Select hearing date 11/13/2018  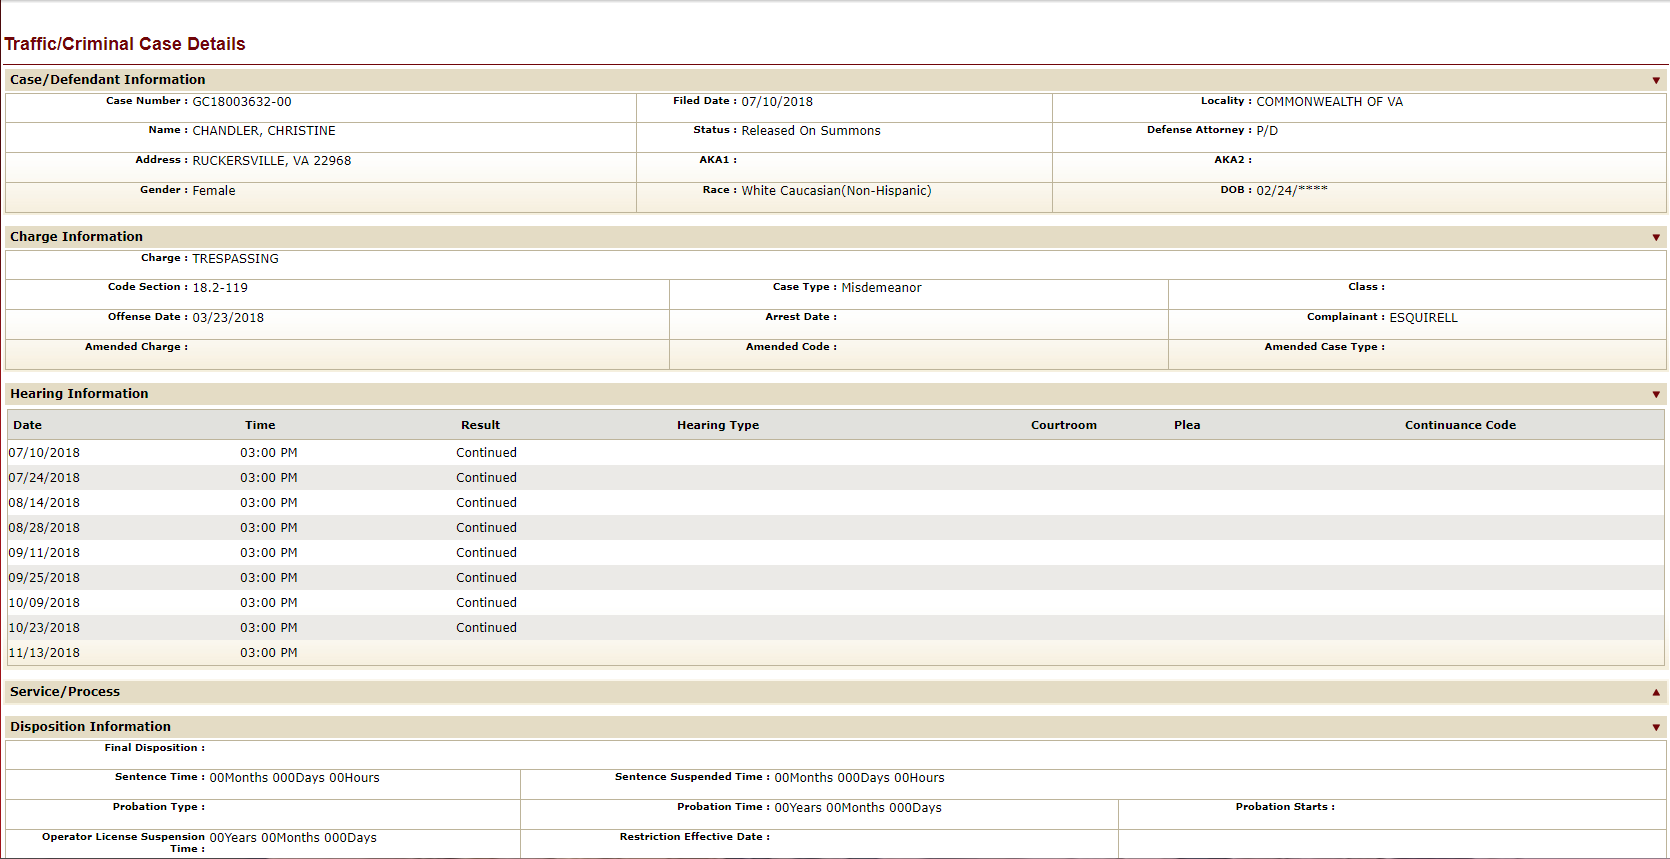(44, 653)
